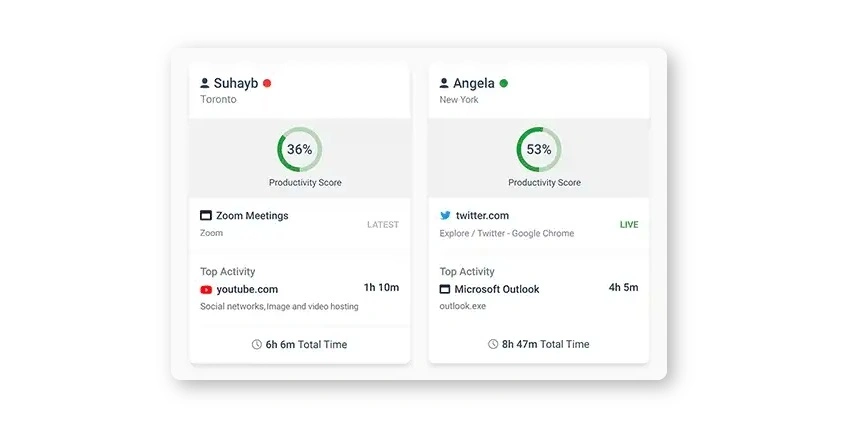
Task: Click Suhayb's red status dot
Action: (x=267, y=84)
